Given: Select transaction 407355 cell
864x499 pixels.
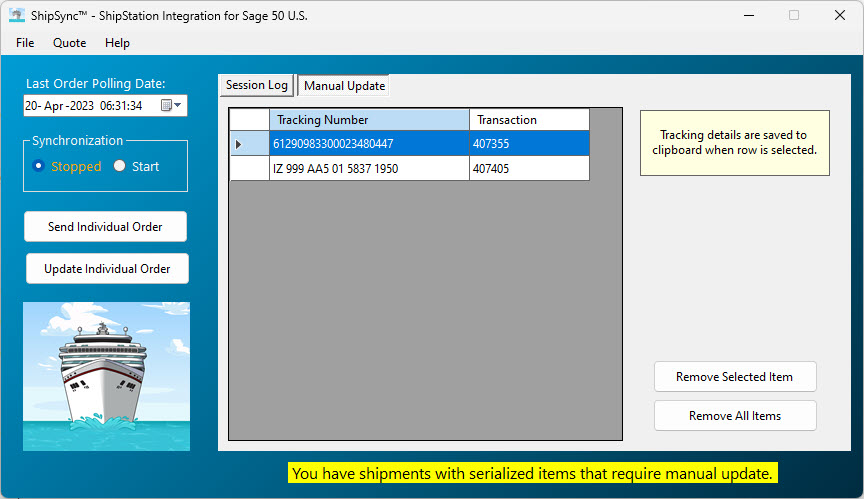Looking at the screenshot, I should coord(530,143).
